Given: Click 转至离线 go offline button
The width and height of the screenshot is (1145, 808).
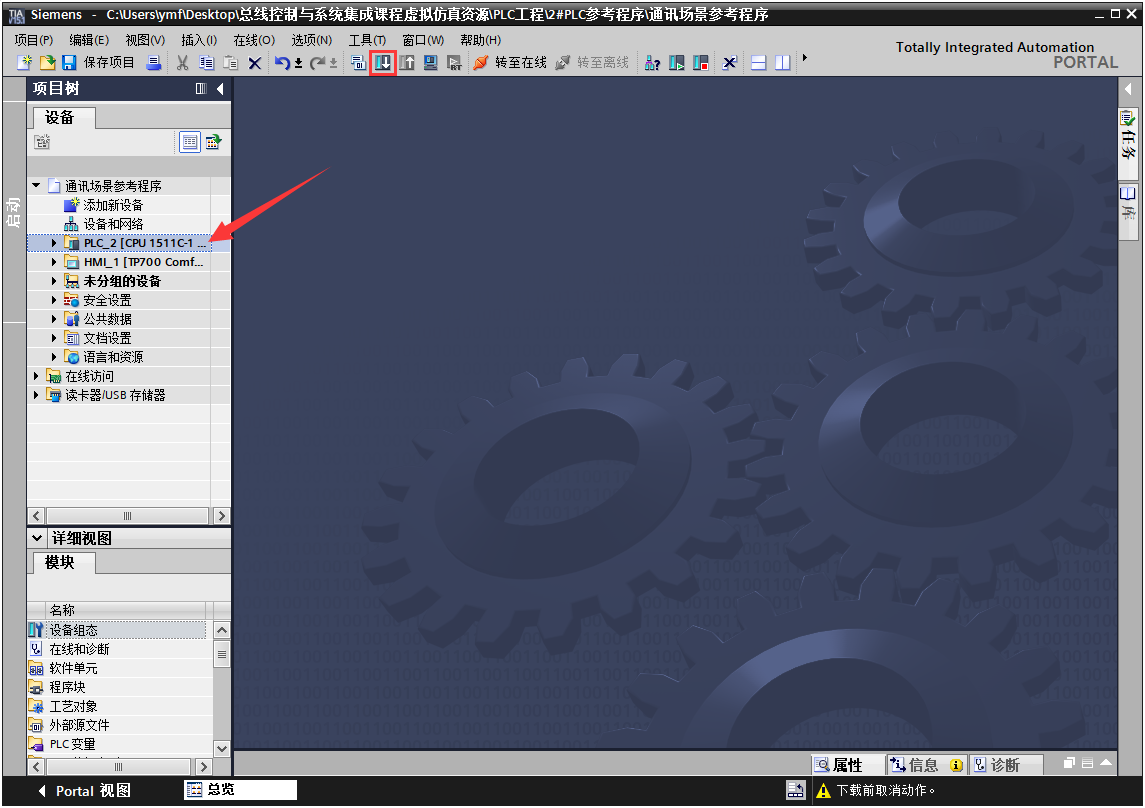Looking at the screenshot, I should tap(592, 63).
